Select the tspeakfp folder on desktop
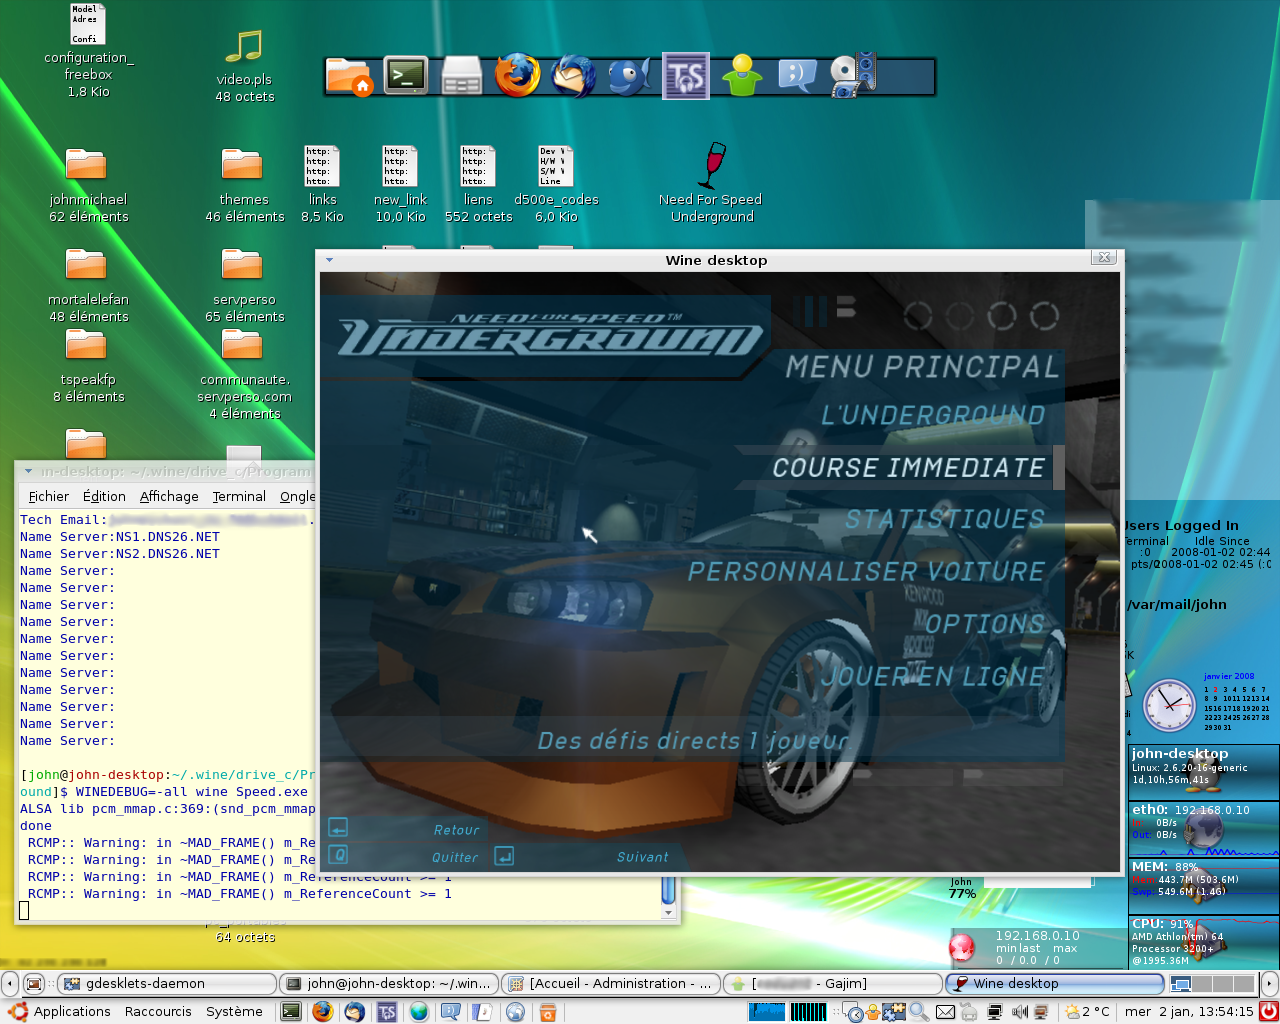Viewport: 1280px width, 1024px height. click(x=88, y=365)
